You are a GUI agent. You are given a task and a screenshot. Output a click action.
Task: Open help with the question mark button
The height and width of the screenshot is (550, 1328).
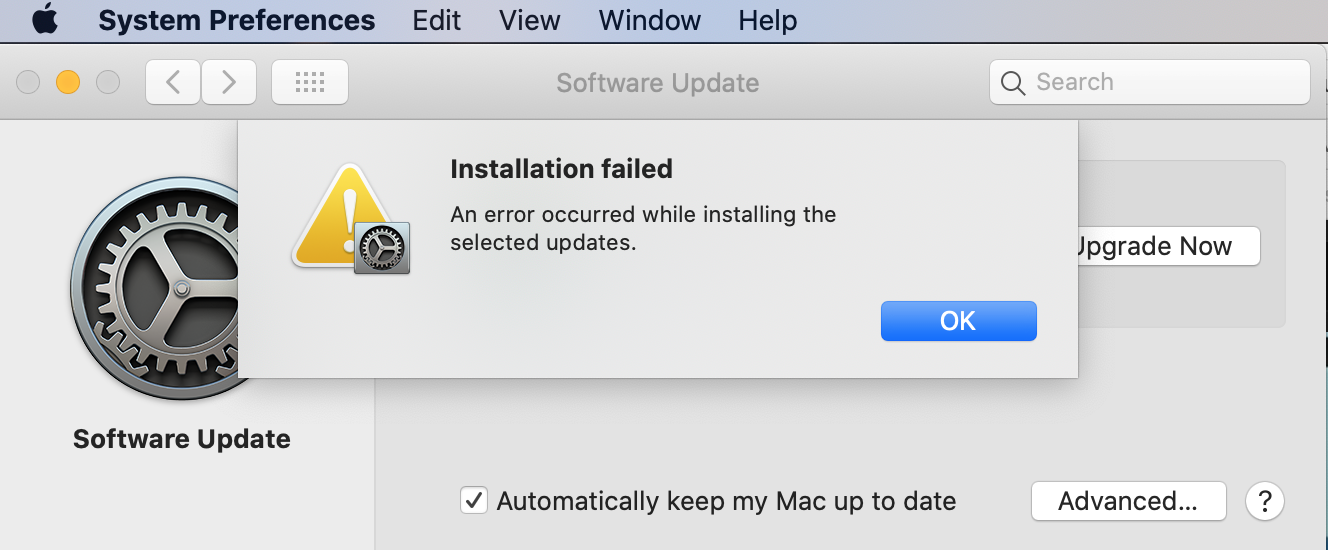[1265, 501]
